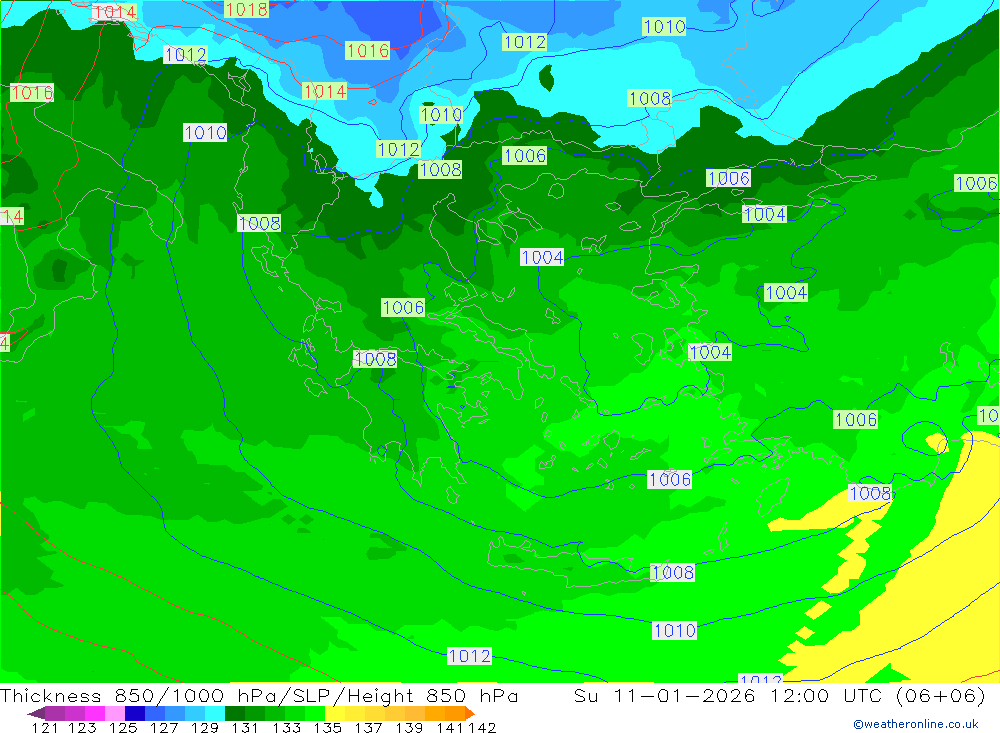Click the legend value 142
This screenshot has width=1000, height=733.
click(x=482, y=727)
